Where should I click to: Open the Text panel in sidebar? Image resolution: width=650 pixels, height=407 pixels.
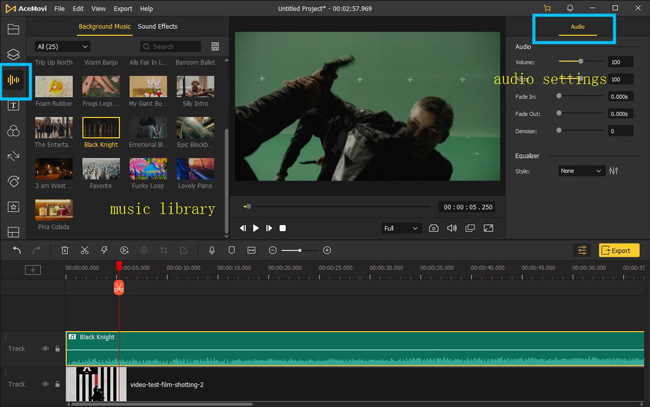tap(13, 106)
